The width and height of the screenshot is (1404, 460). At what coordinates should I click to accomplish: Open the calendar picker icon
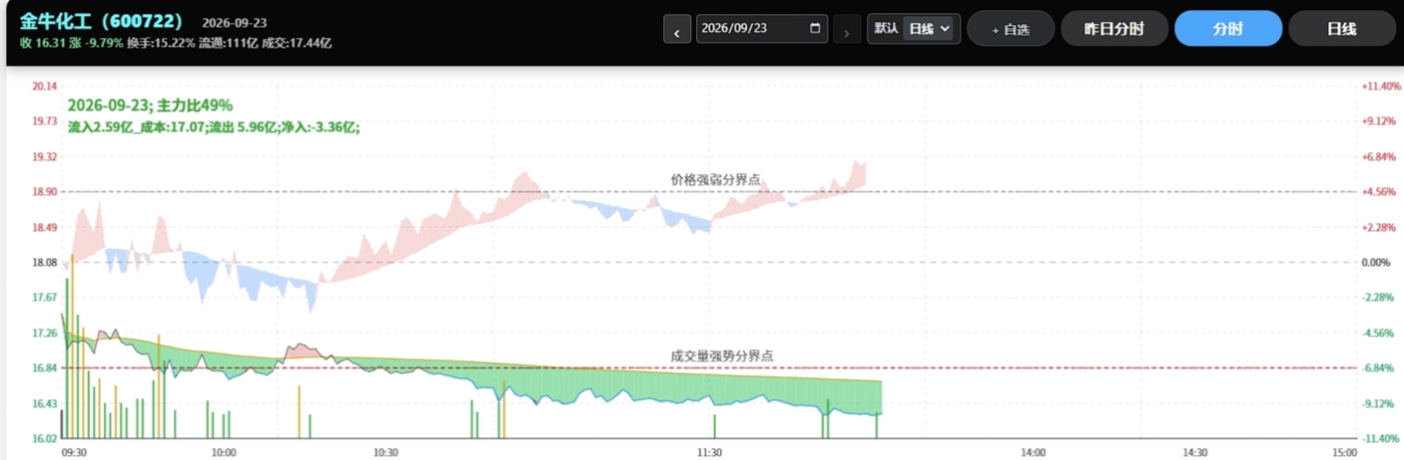(815, 29)
